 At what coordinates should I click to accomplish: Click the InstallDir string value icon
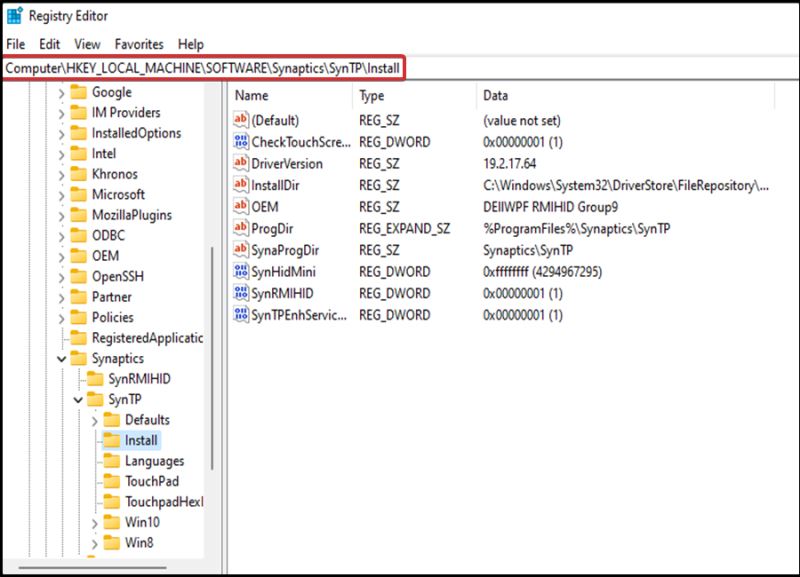tap(240, 185)
